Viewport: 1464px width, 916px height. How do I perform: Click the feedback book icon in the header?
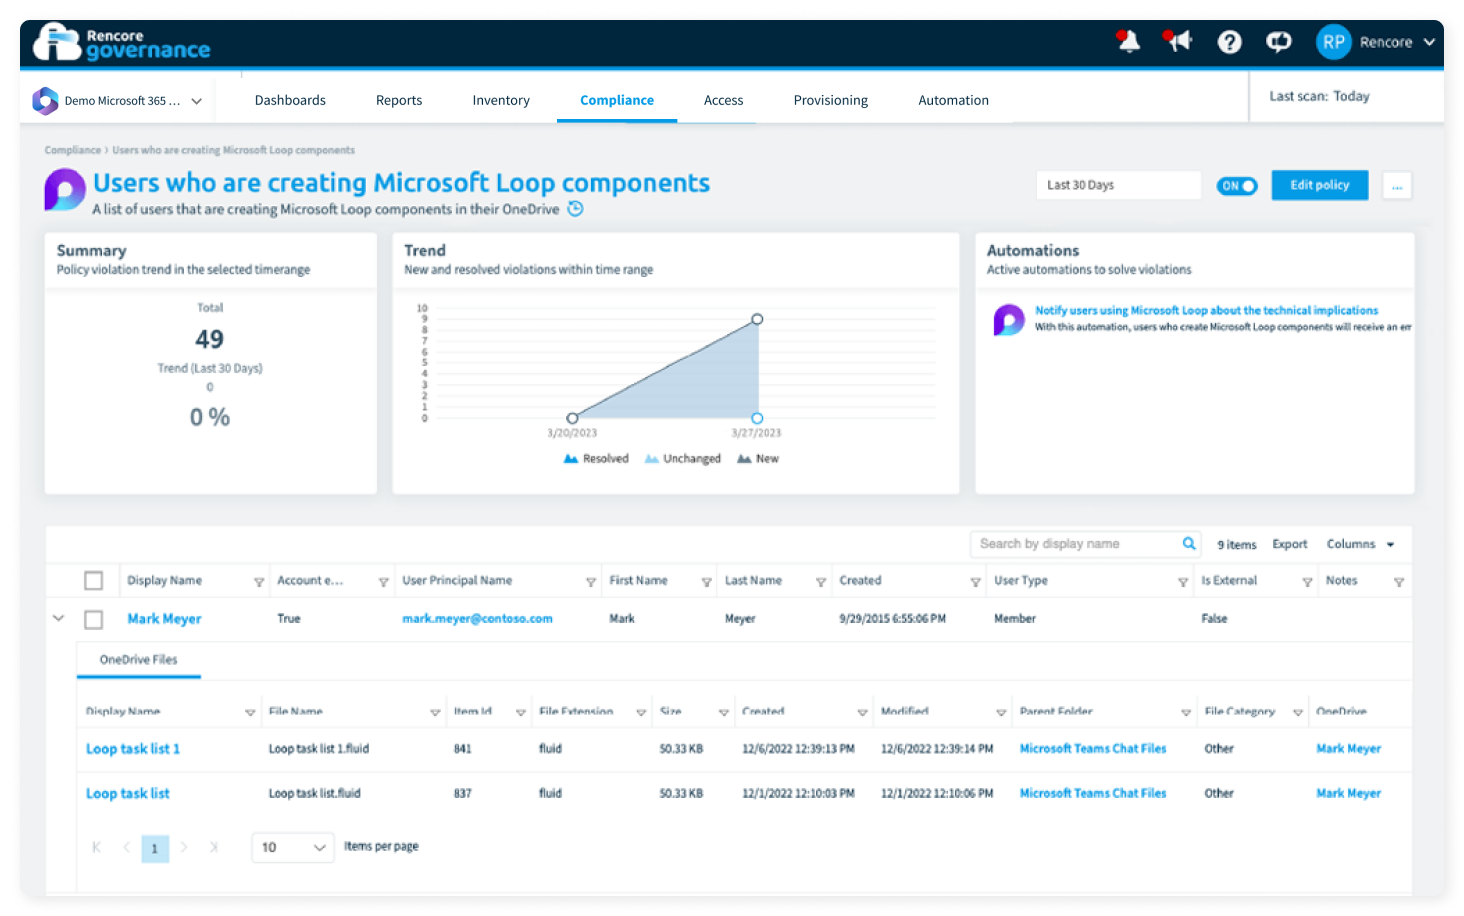1279,42
